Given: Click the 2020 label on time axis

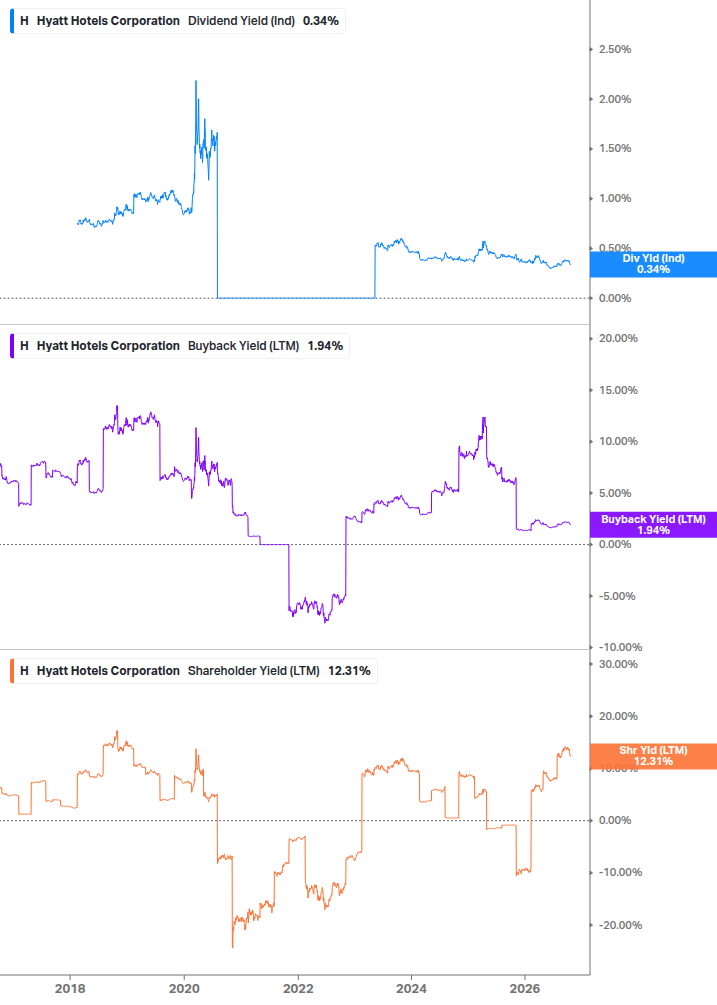Looking at the screenshot, I should click(184, 988).
